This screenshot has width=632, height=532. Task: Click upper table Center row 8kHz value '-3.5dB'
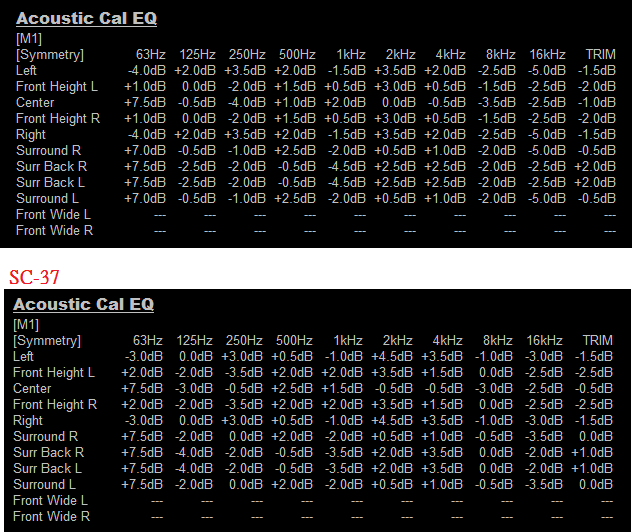point(497,103)
